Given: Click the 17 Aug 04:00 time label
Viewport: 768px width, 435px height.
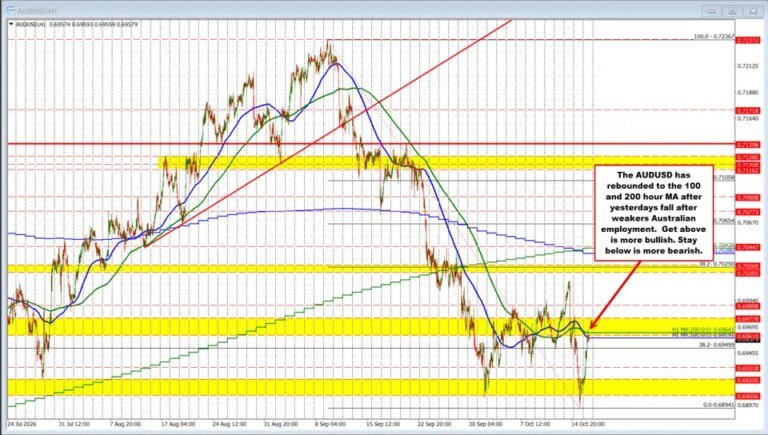Looking at the screenshot, I should pos(178,424).
